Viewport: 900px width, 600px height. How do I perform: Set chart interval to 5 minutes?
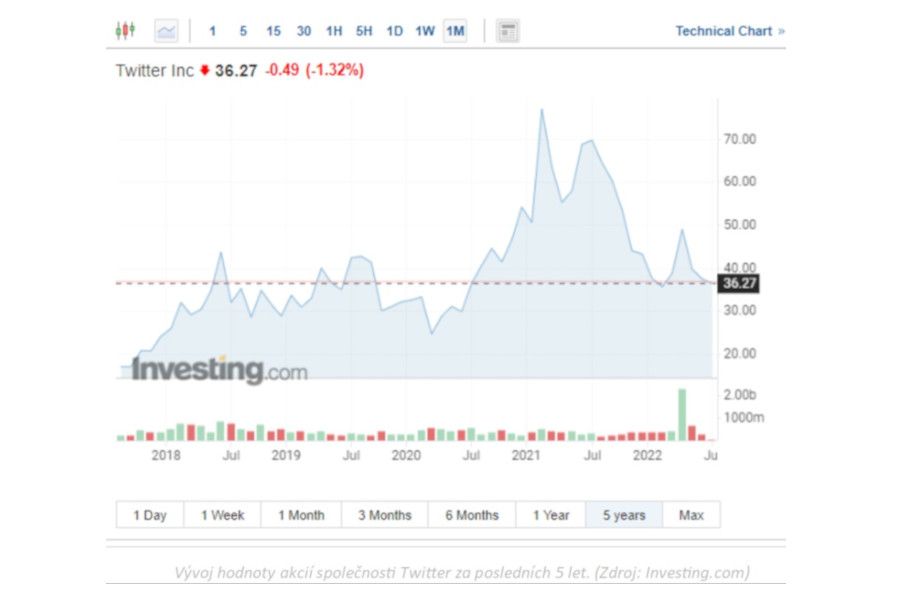tap(243, 31)
